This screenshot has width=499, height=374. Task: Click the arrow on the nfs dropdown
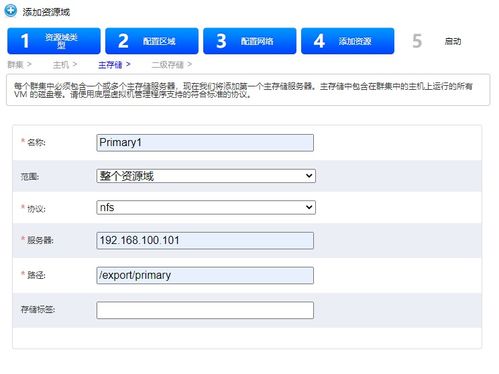click(309, 207)
